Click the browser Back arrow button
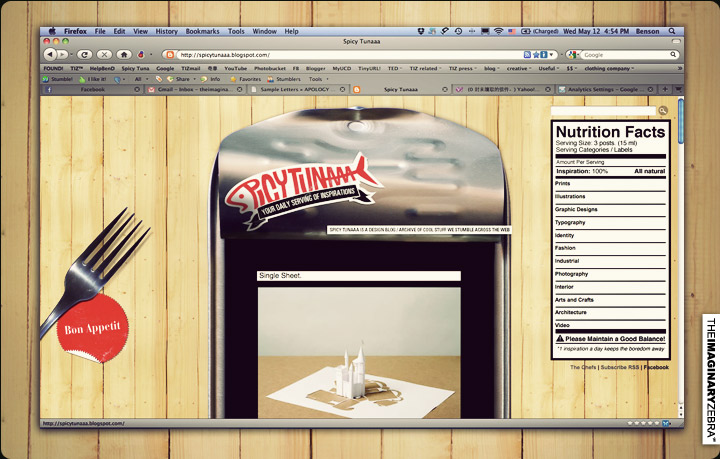Image resolution: width=720 pixels, height=459 pixels. coord(50,54)
